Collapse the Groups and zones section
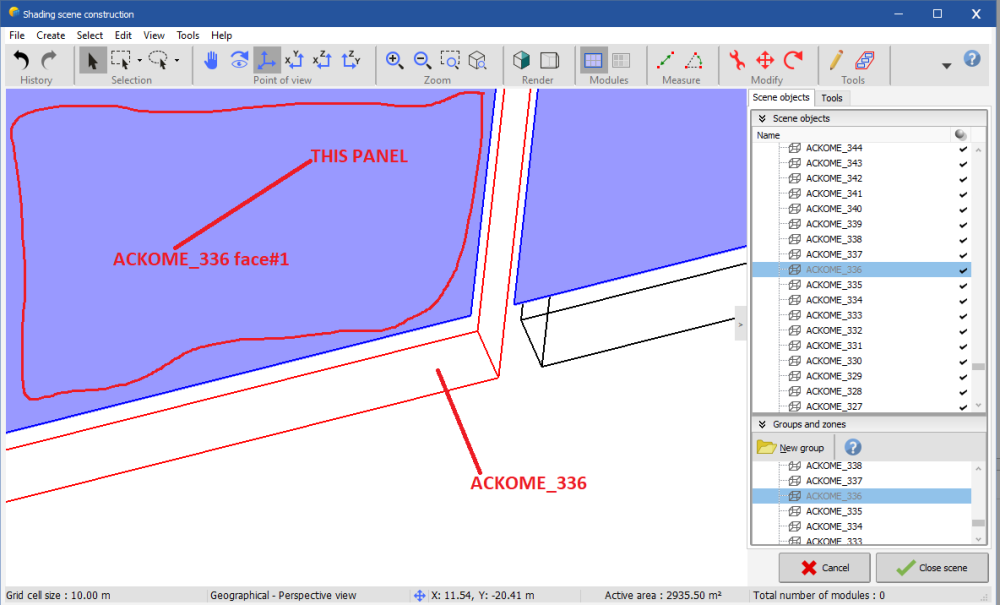 click(762, 424)
